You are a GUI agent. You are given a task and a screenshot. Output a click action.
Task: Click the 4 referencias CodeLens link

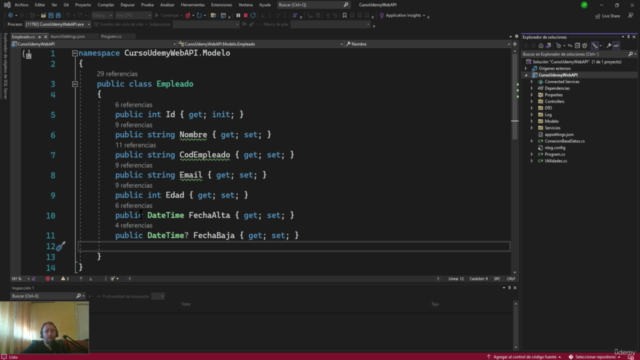(133, 225)
